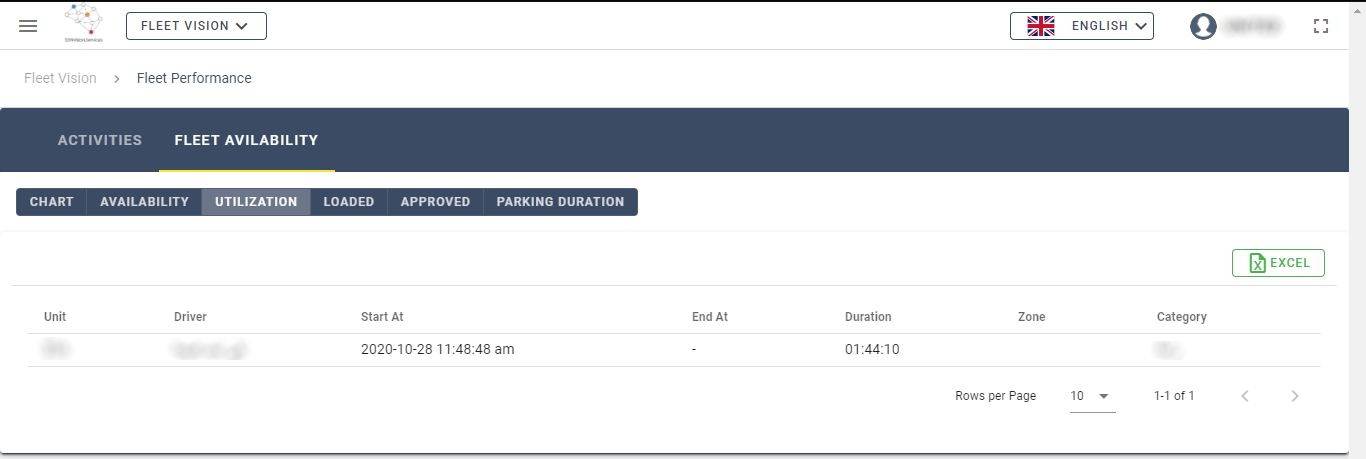Screen dimensions: 1366x459
Task: Go to next page arrow
Action: (x=1295, y=396)
